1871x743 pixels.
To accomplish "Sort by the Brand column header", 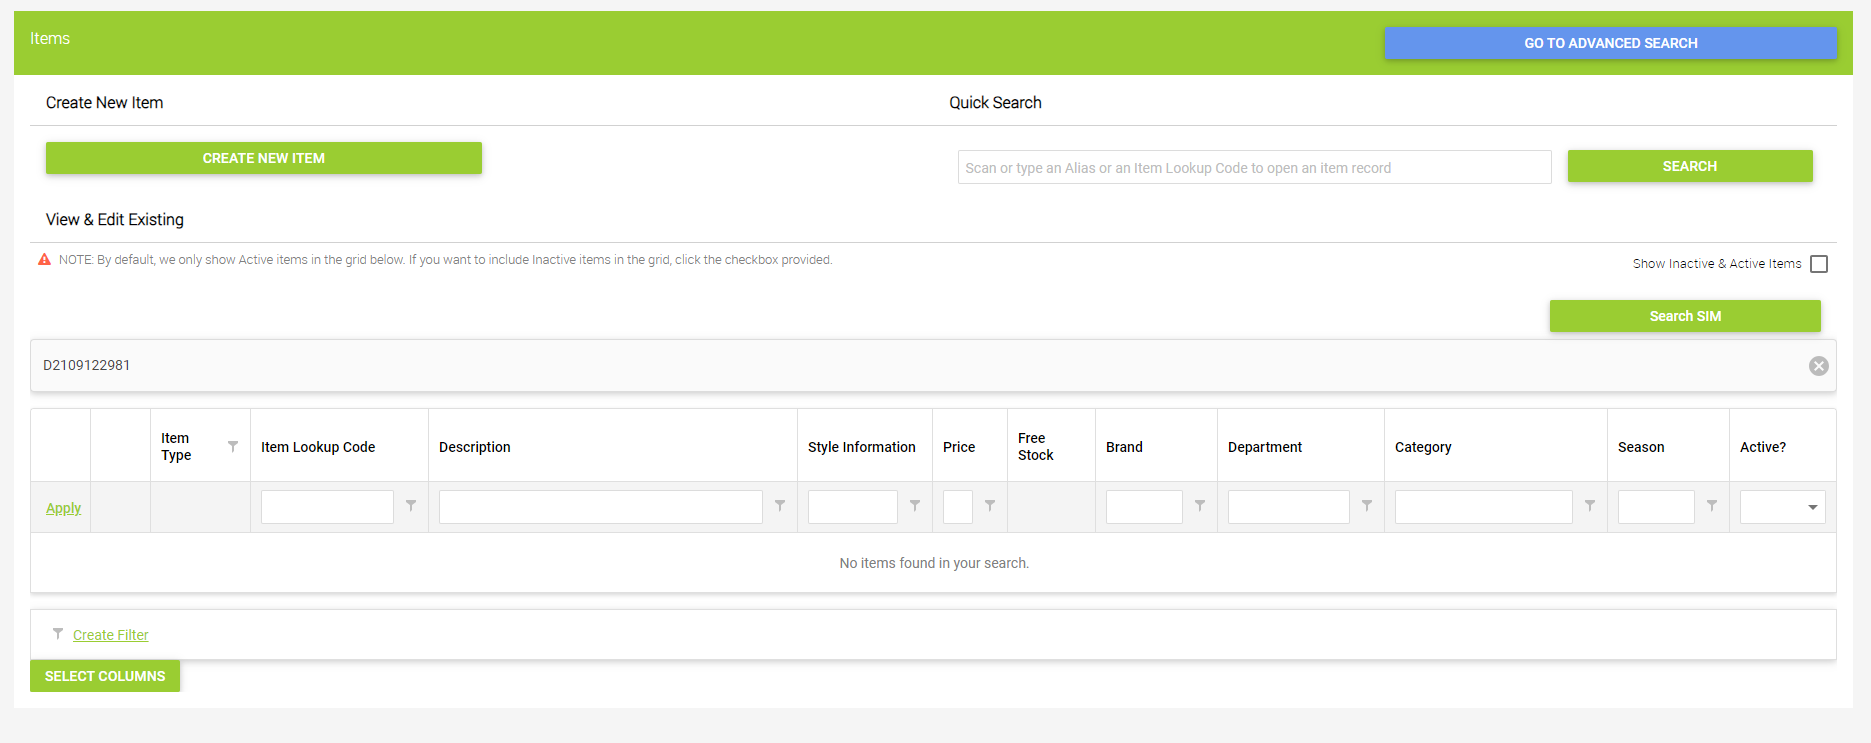I will 1124,447.
